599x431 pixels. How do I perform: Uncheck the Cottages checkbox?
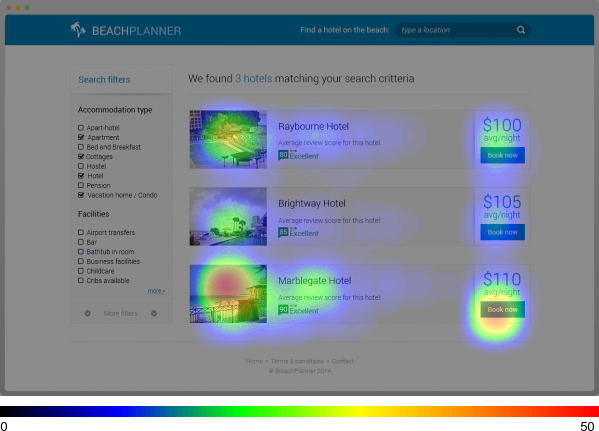point(81,156)
